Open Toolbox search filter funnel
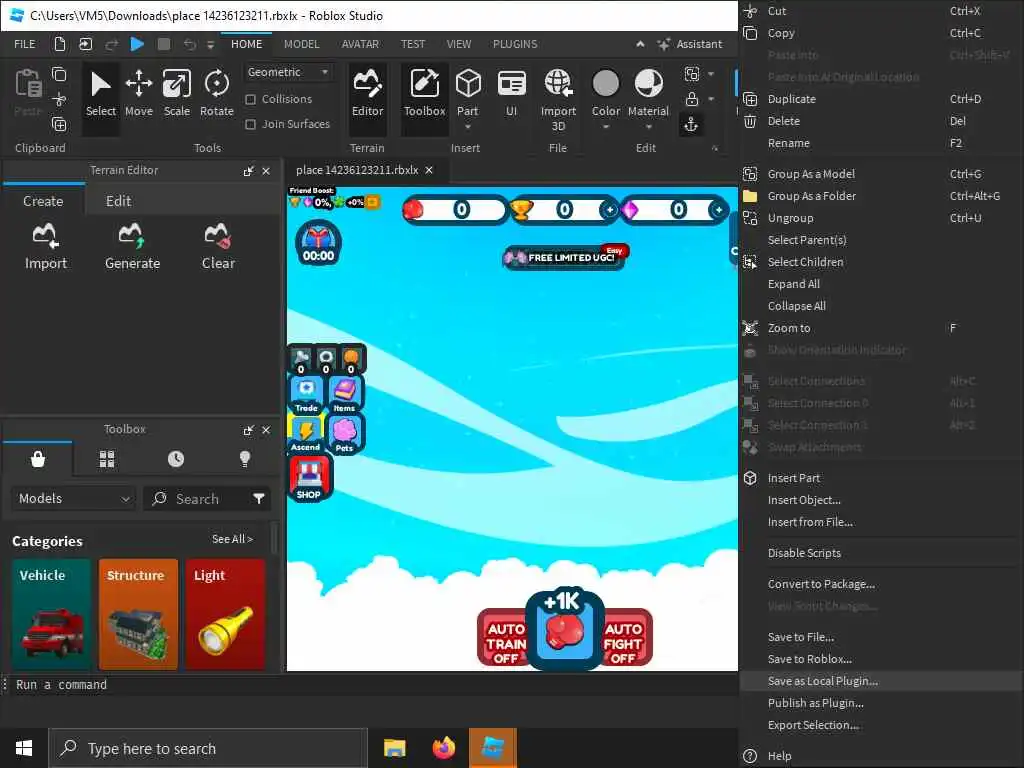 pos(259,499)
